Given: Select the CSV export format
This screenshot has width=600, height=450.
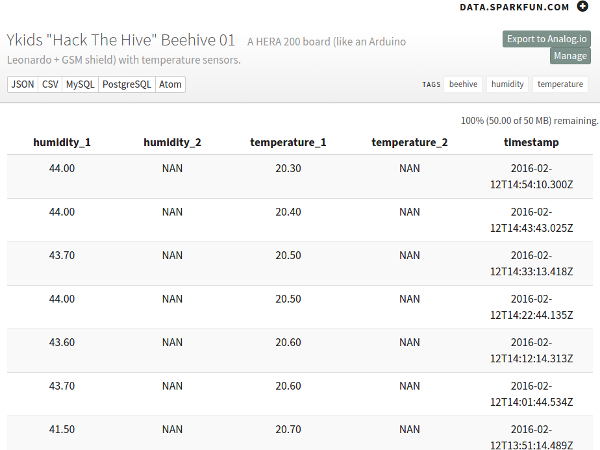Looking at the screenshot, I should tap(50, 85).
